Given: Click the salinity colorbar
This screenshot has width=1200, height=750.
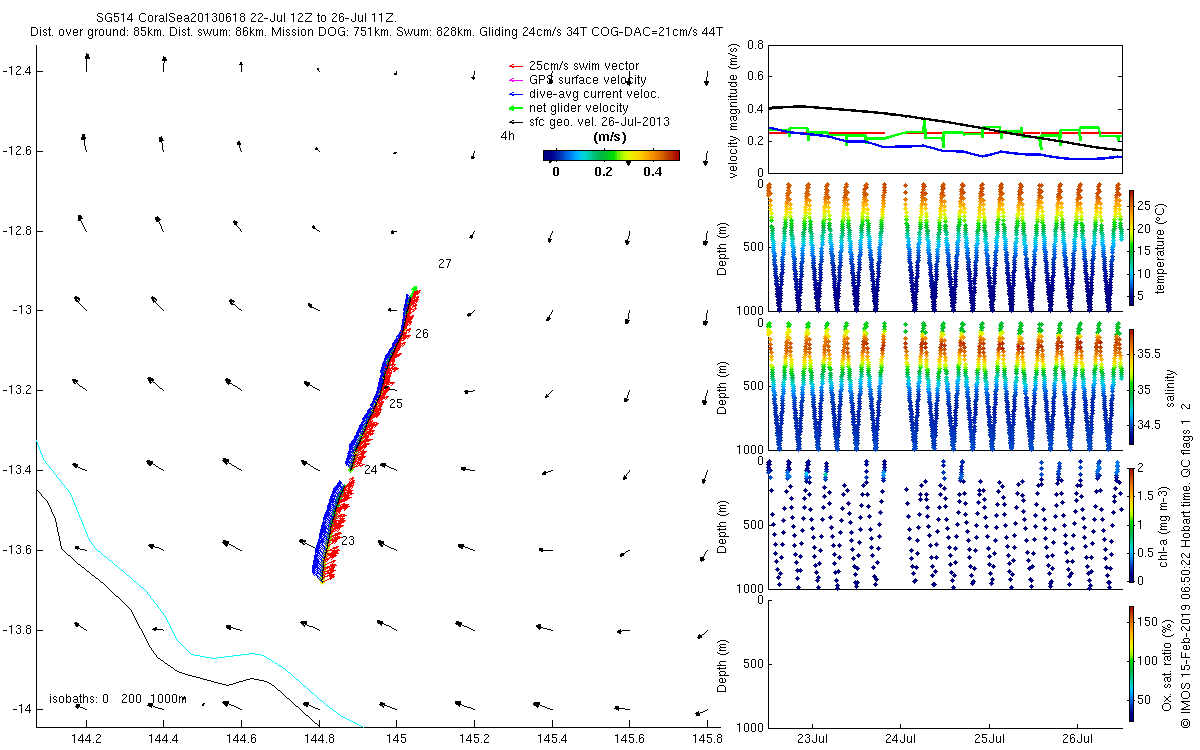Looking at the screenshot, I should coord(1131,388).
